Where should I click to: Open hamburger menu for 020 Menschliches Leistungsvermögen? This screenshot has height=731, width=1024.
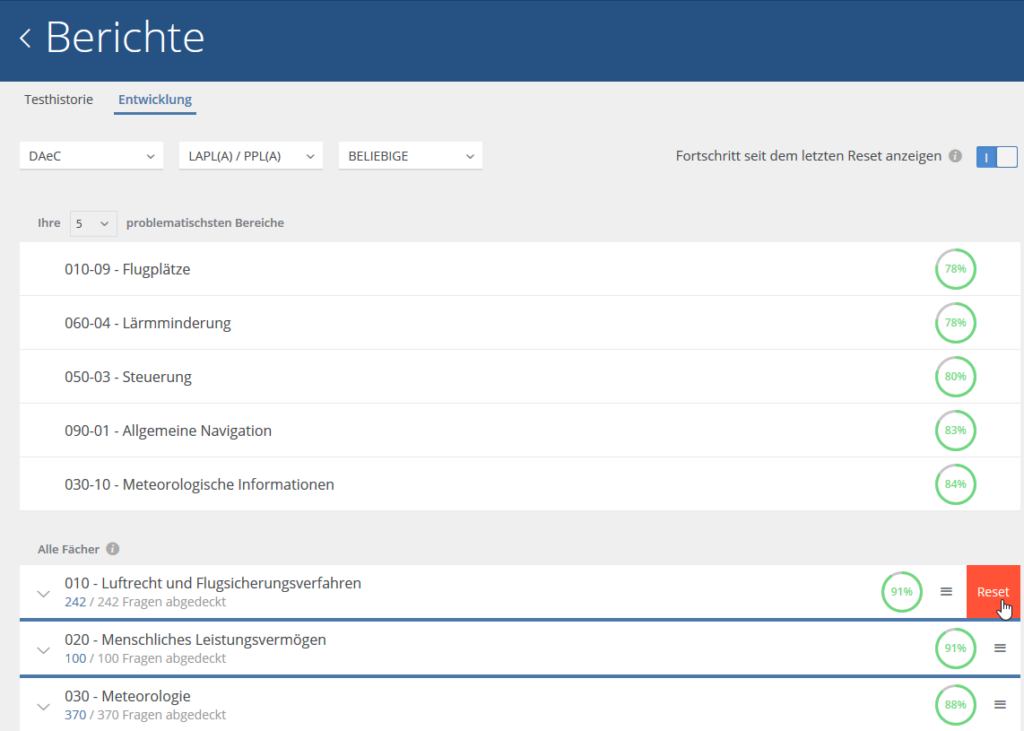pyautogui.click(x=999, y=648)
